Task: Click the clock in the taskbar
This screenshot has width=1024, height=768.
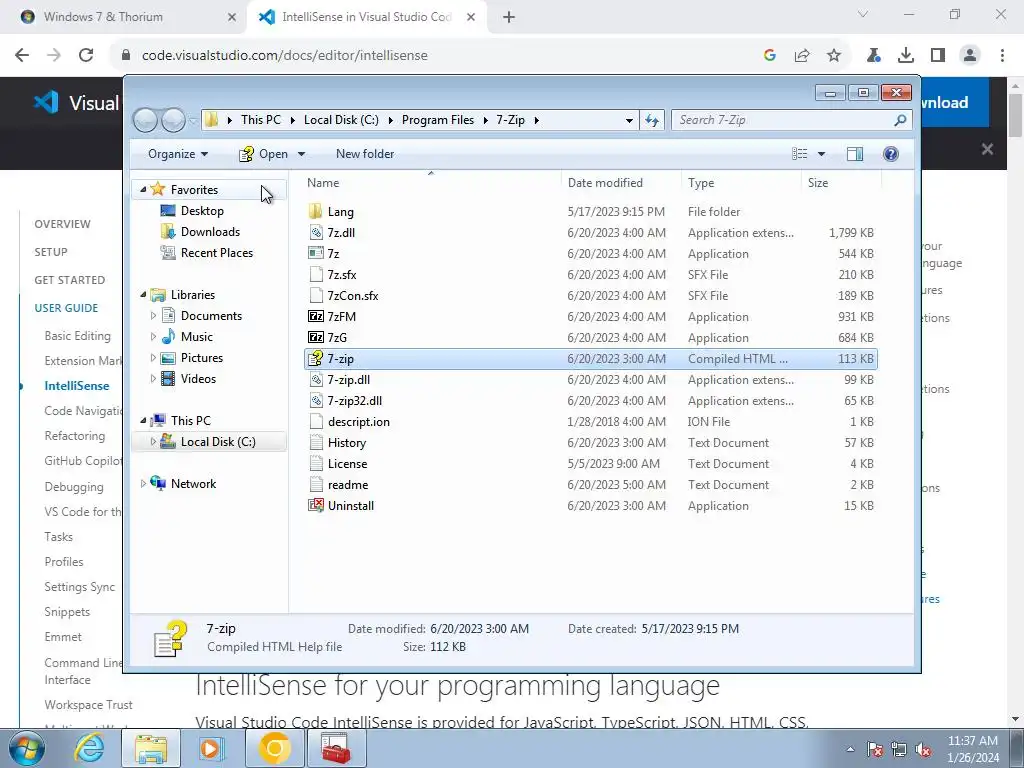Action: click(973, 749)
